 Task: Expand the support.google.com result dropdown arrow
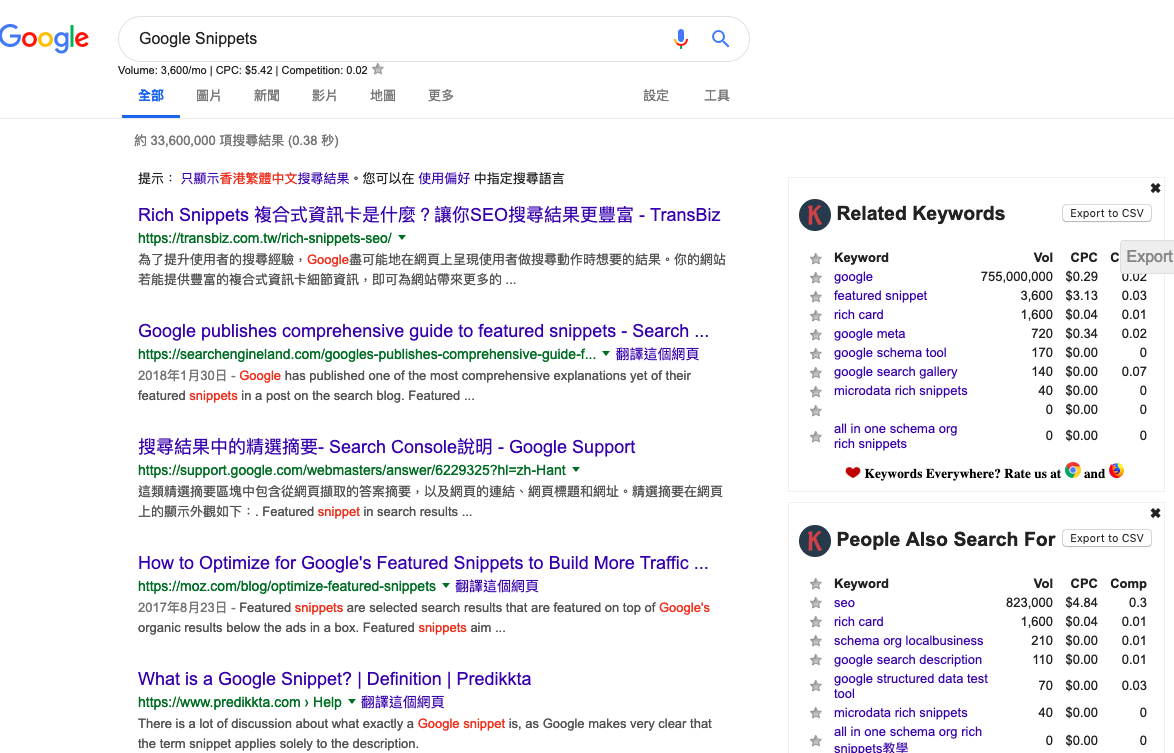(x=576, y=470)
